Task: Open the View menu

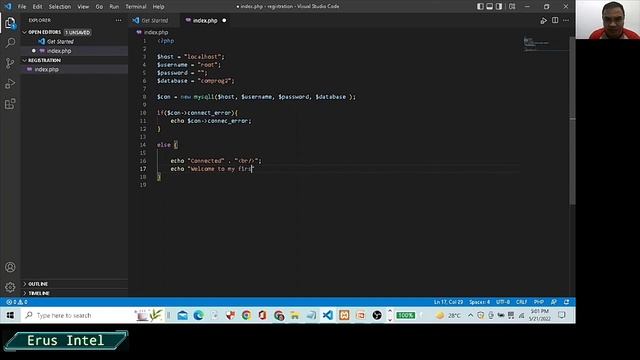Action: coord(83,7)
